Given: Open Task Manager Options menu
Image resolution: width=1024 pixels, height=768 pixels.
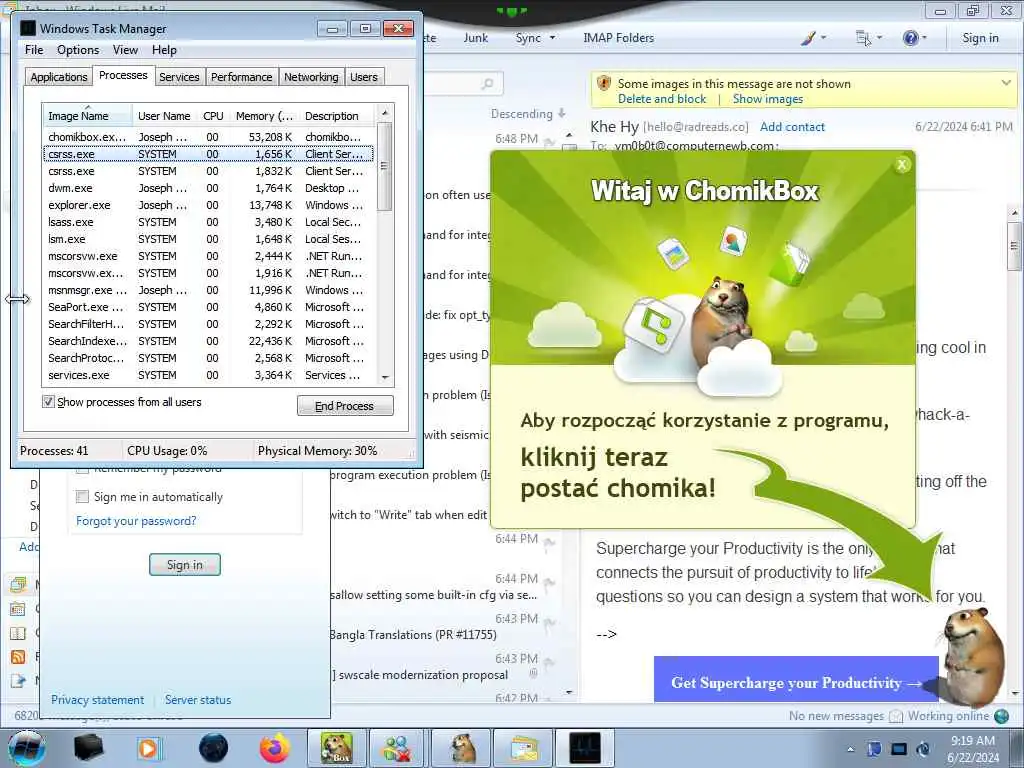Looking at the screenshot, I should pyautogui.click(x=78, y=50).
